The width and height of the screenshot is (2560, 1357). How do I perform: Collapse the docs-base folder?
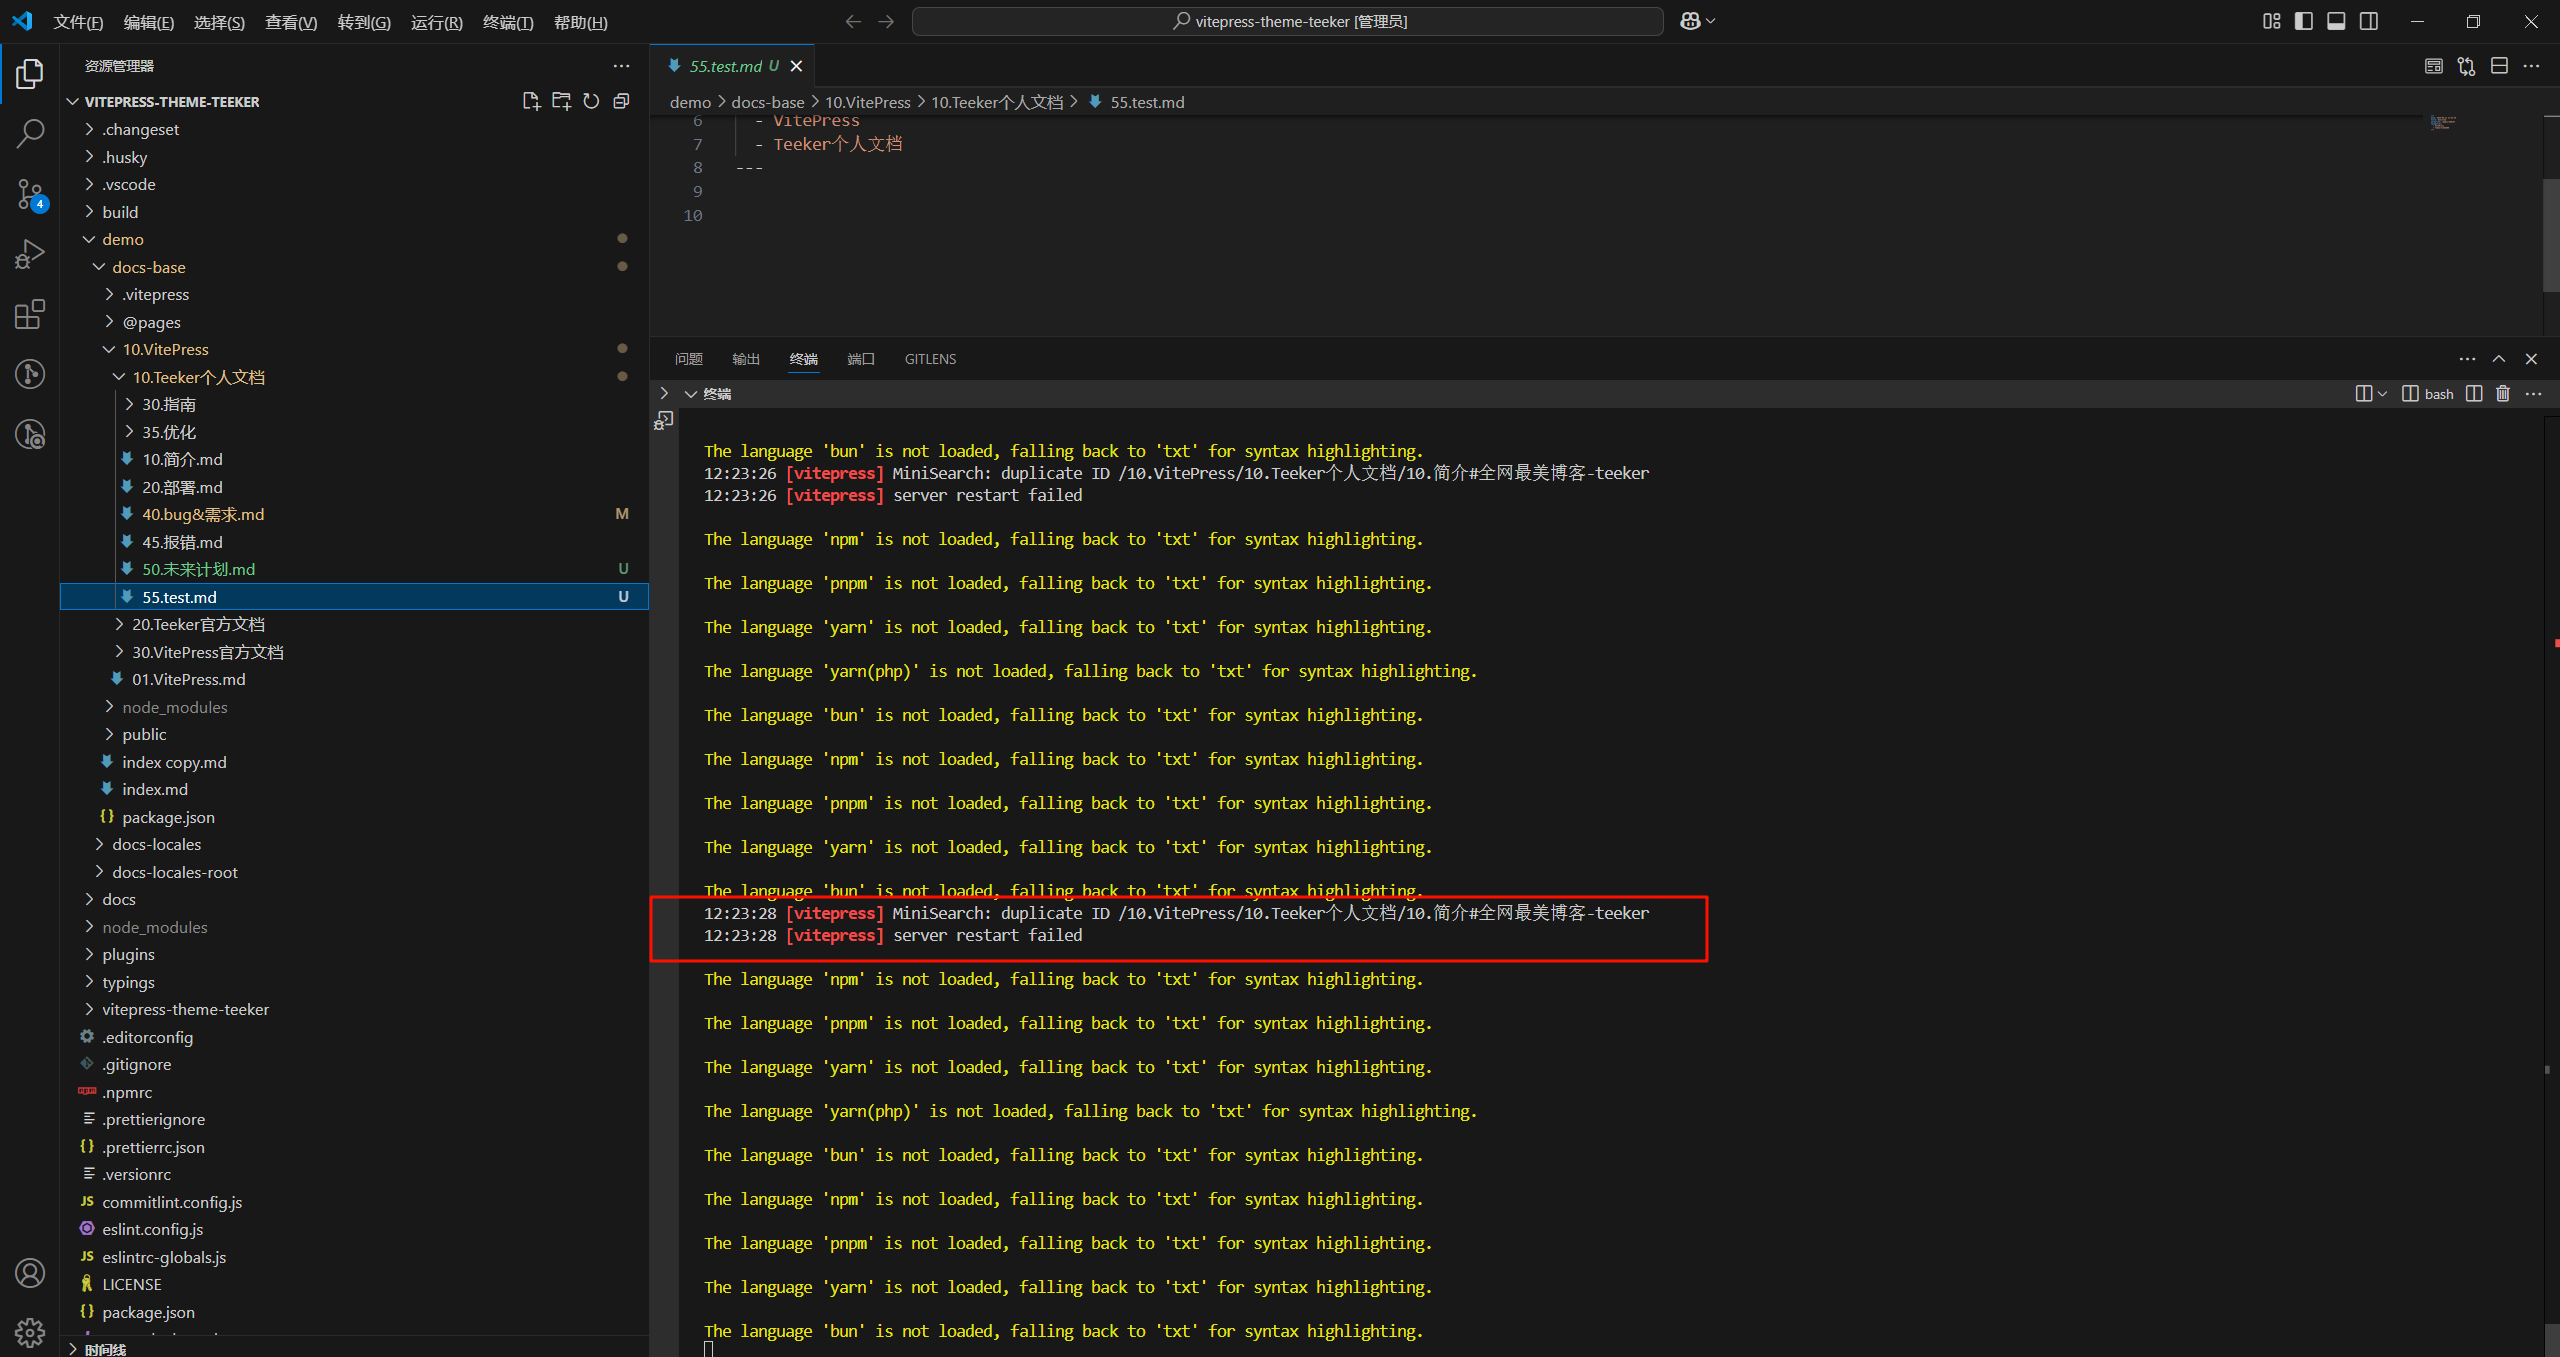point(99,267)
